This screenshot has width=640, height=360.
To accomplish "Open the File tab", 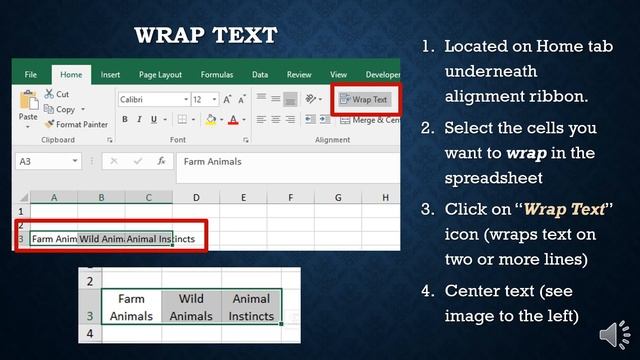I will pos(31,75).
